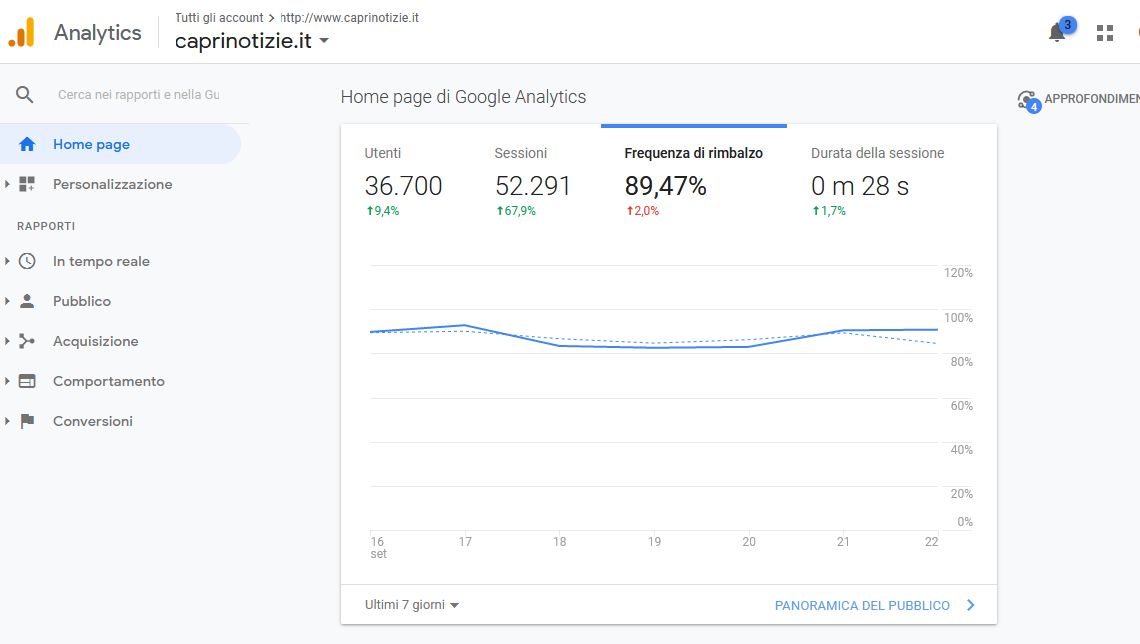Open the apps grid icon
This screenshot has width=1140, height=644.
coord(1104,33)
